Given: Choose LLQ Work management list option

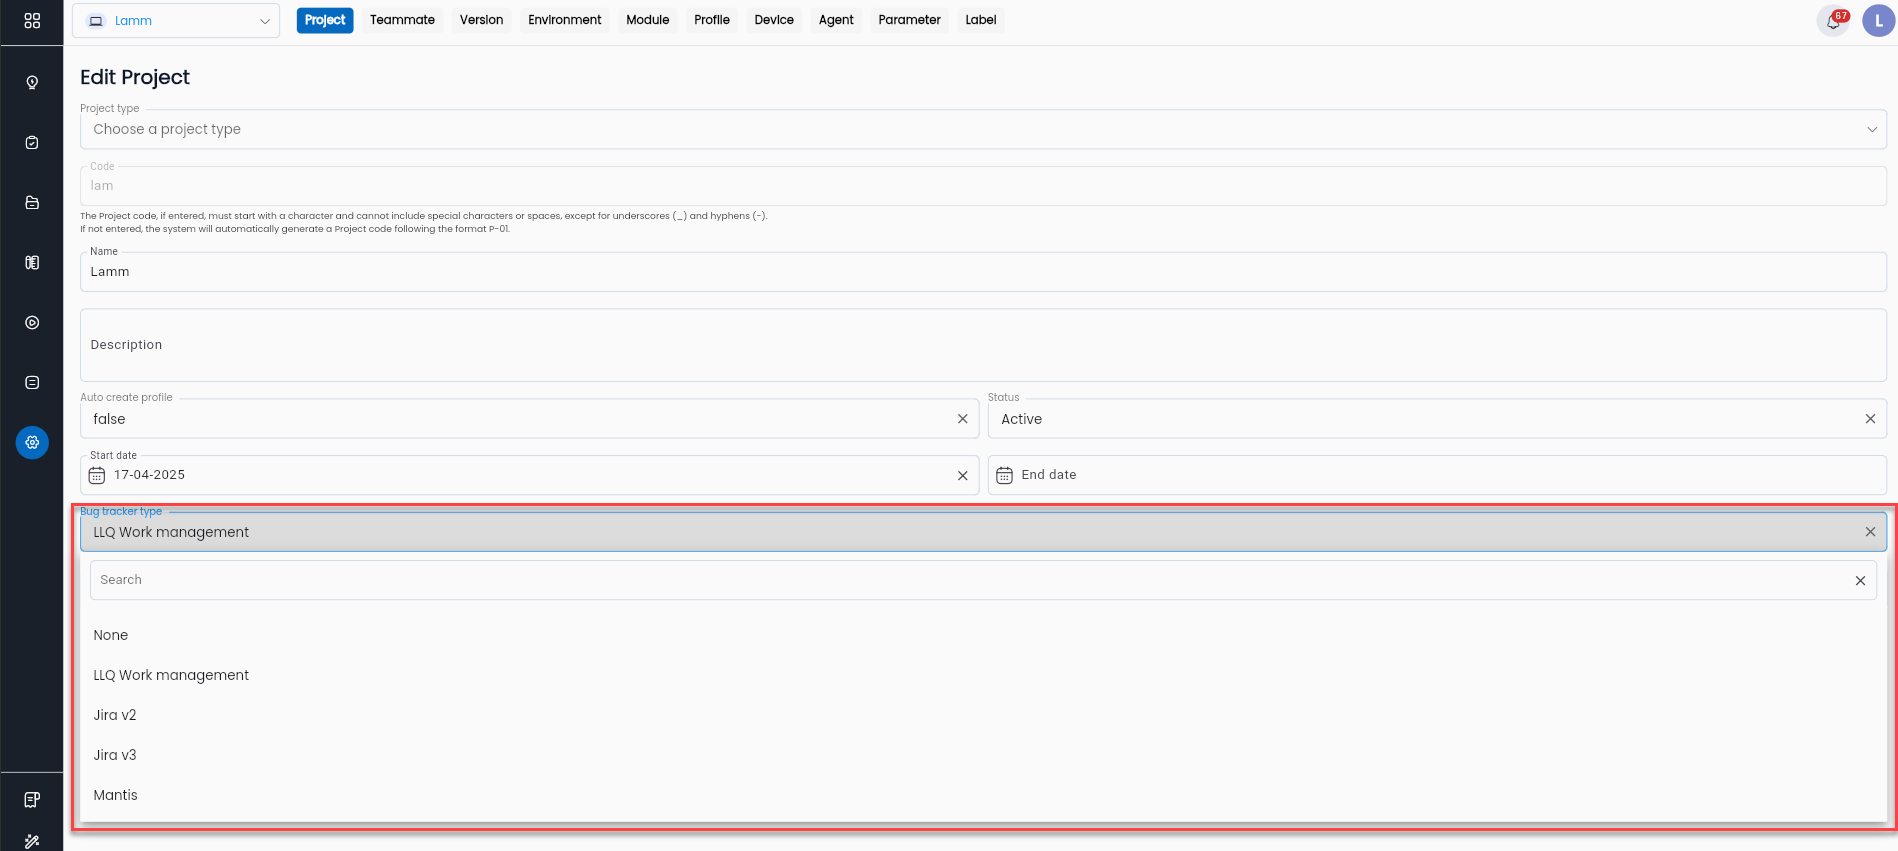Looking at the screenshot, I should tap(983, 675).
